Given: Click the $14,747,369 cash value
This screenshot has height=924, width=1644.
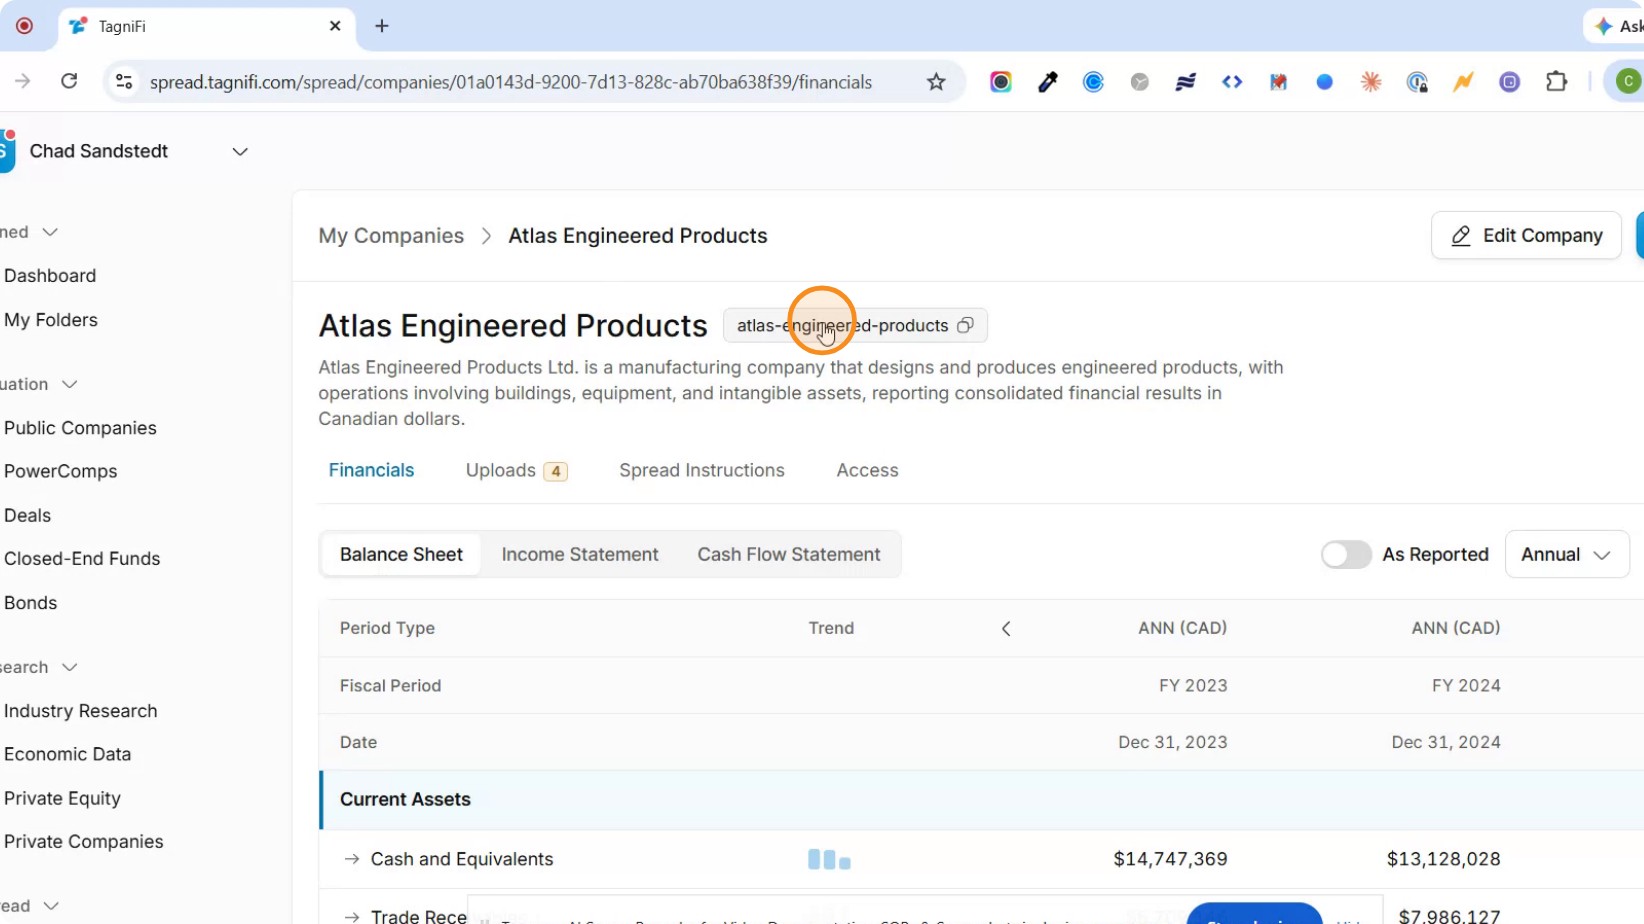Looking at the screenshot, I should coord(1170,859).
